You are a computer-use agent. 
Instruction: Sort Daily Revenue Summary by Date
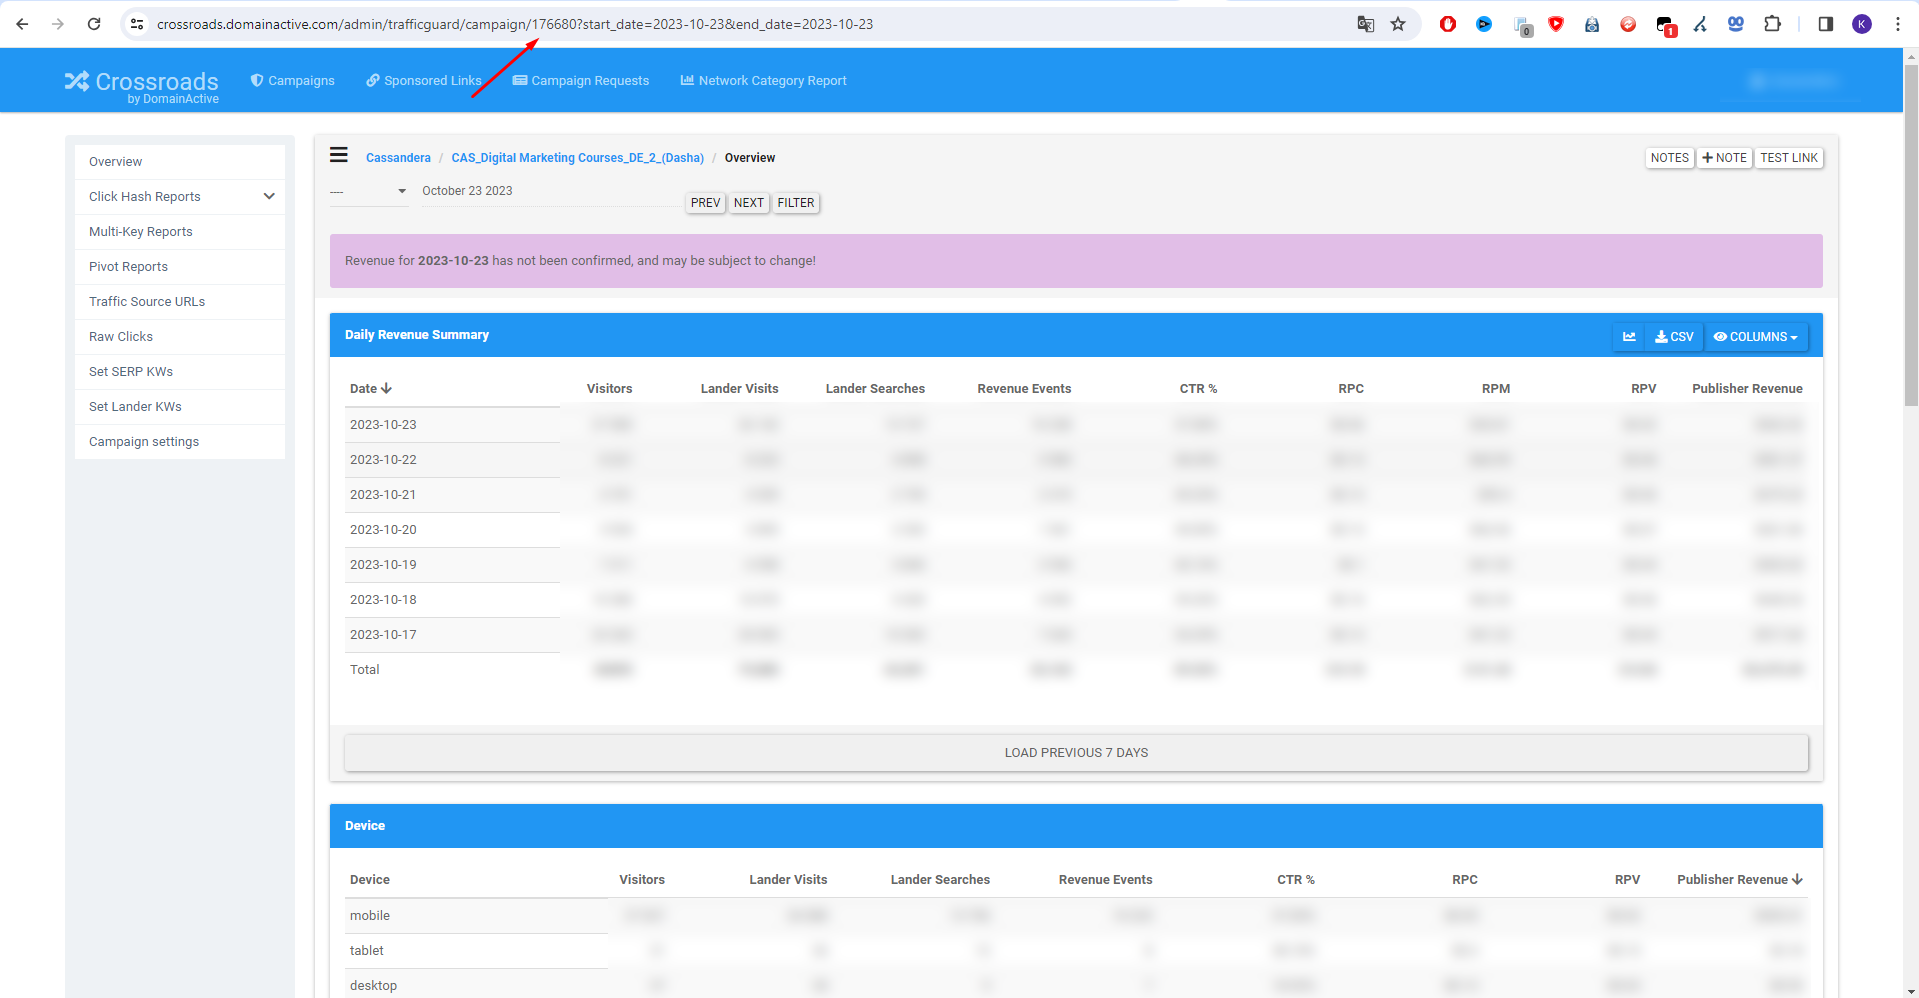pos(370,389)
